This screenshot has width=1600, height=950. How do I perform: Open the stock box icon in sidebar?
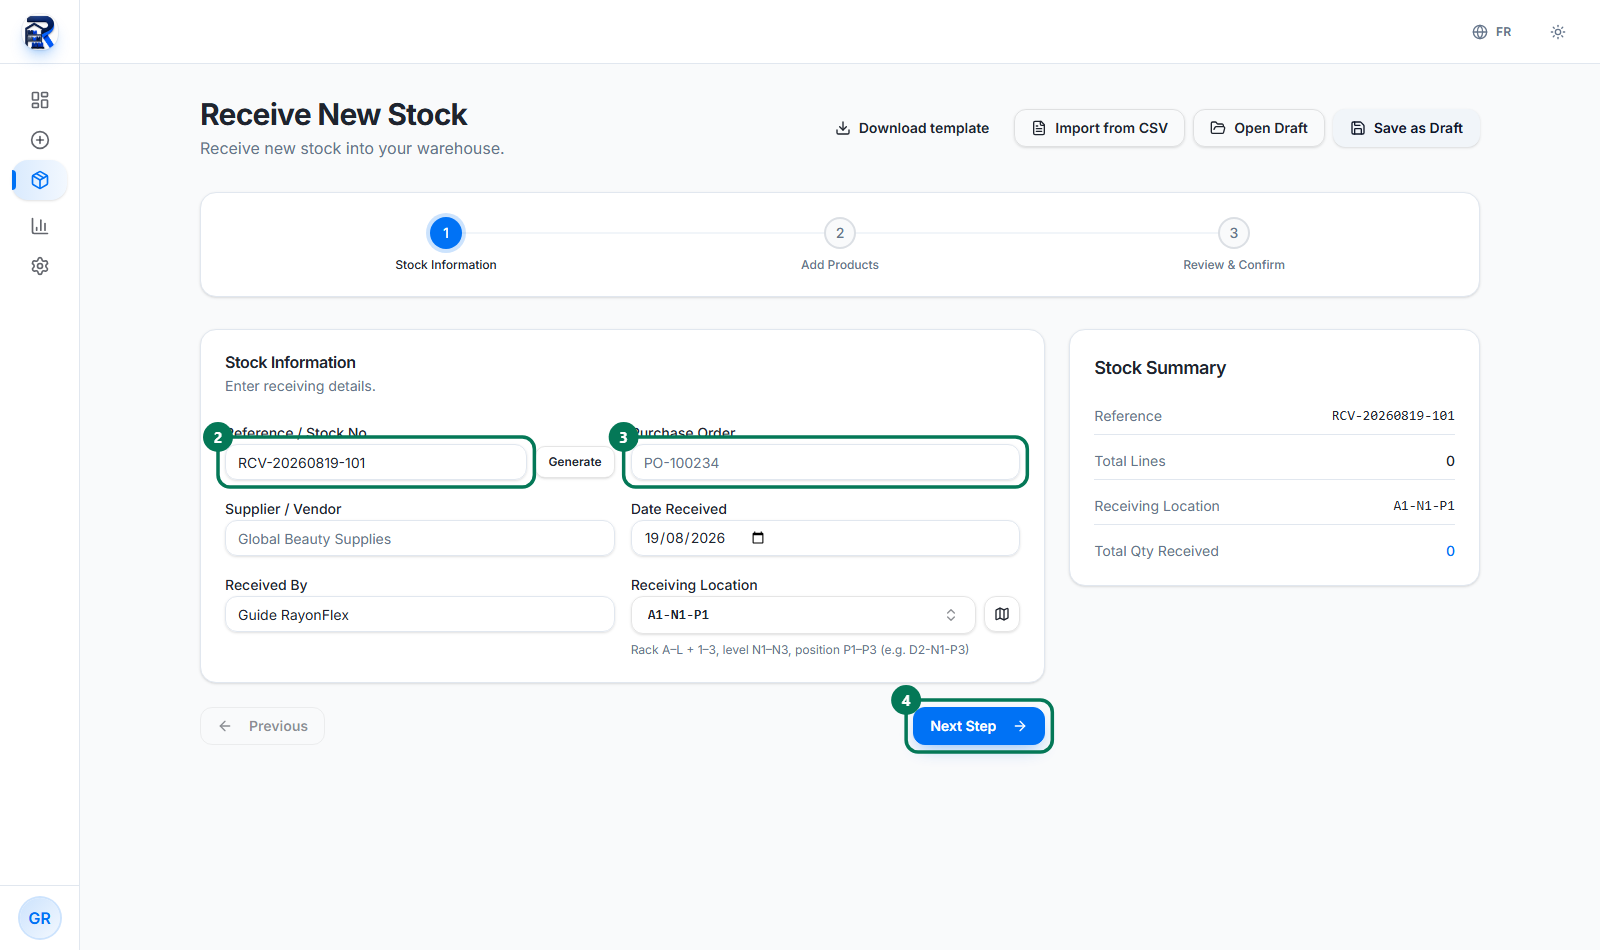(x=40, y=180)
